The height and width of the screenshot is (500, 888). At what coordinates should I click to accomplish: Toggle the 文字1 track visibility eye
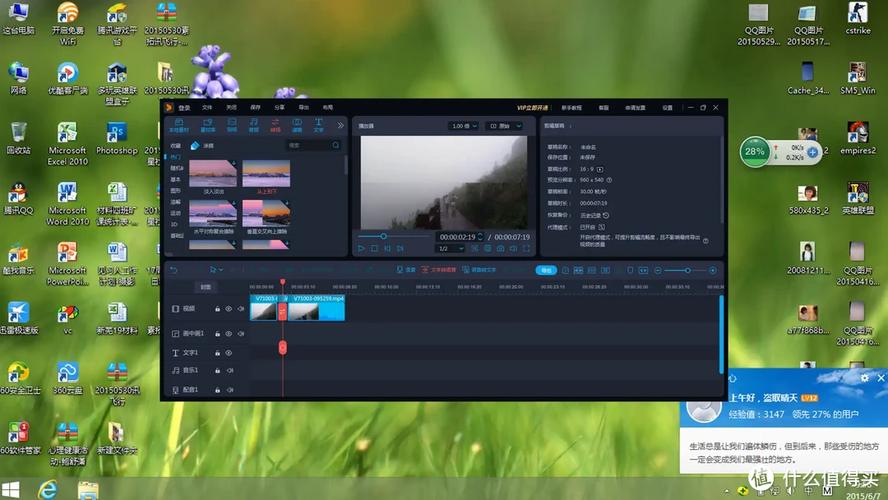click(229, 353)
